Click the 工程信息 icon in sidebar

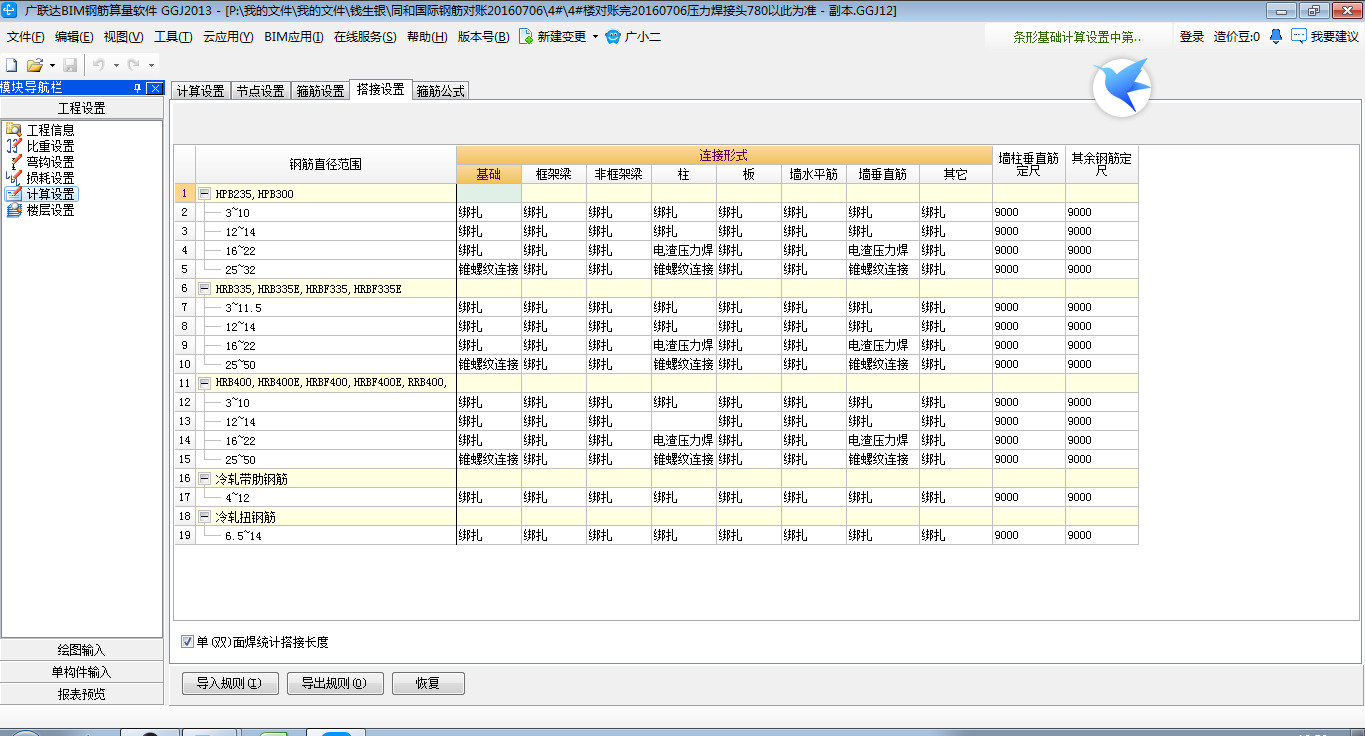point(13,130)
